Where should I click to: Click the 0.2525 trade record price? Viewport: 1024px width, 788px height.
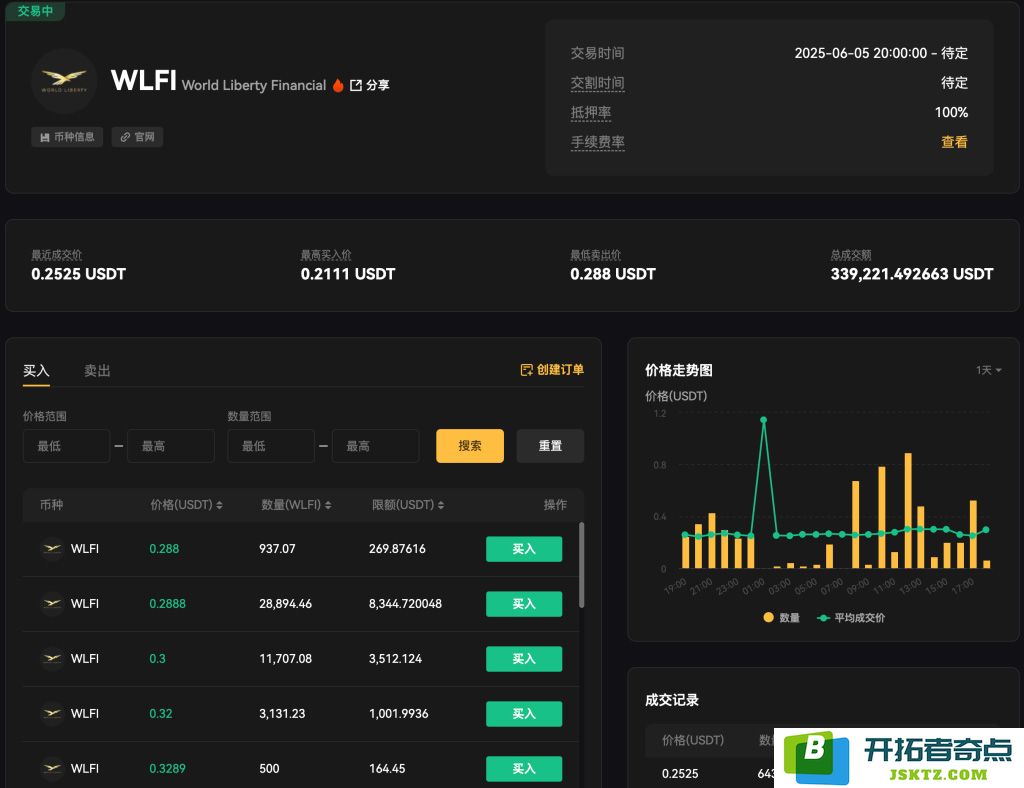[x=680, y=774]
